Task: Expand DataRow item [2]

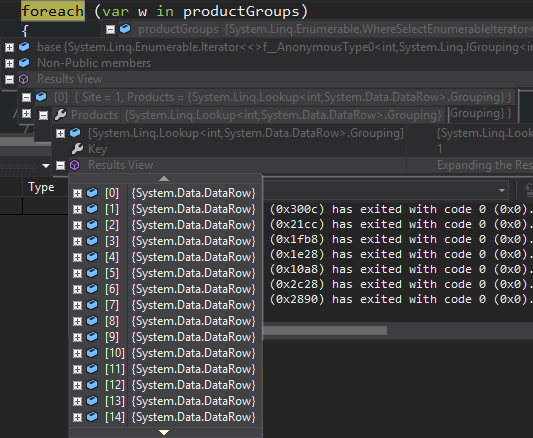Action: [x=78, y=225]
